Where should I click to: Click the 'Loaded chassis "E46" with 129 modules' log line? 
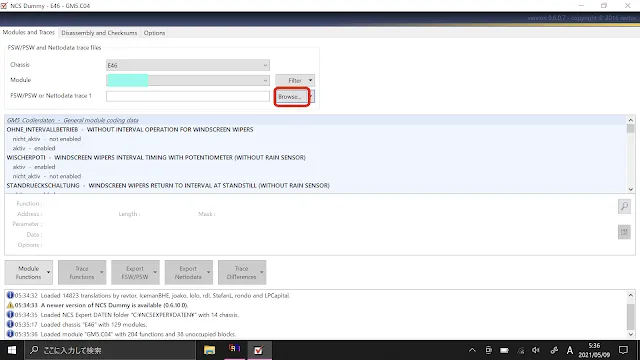coord(316,324)
